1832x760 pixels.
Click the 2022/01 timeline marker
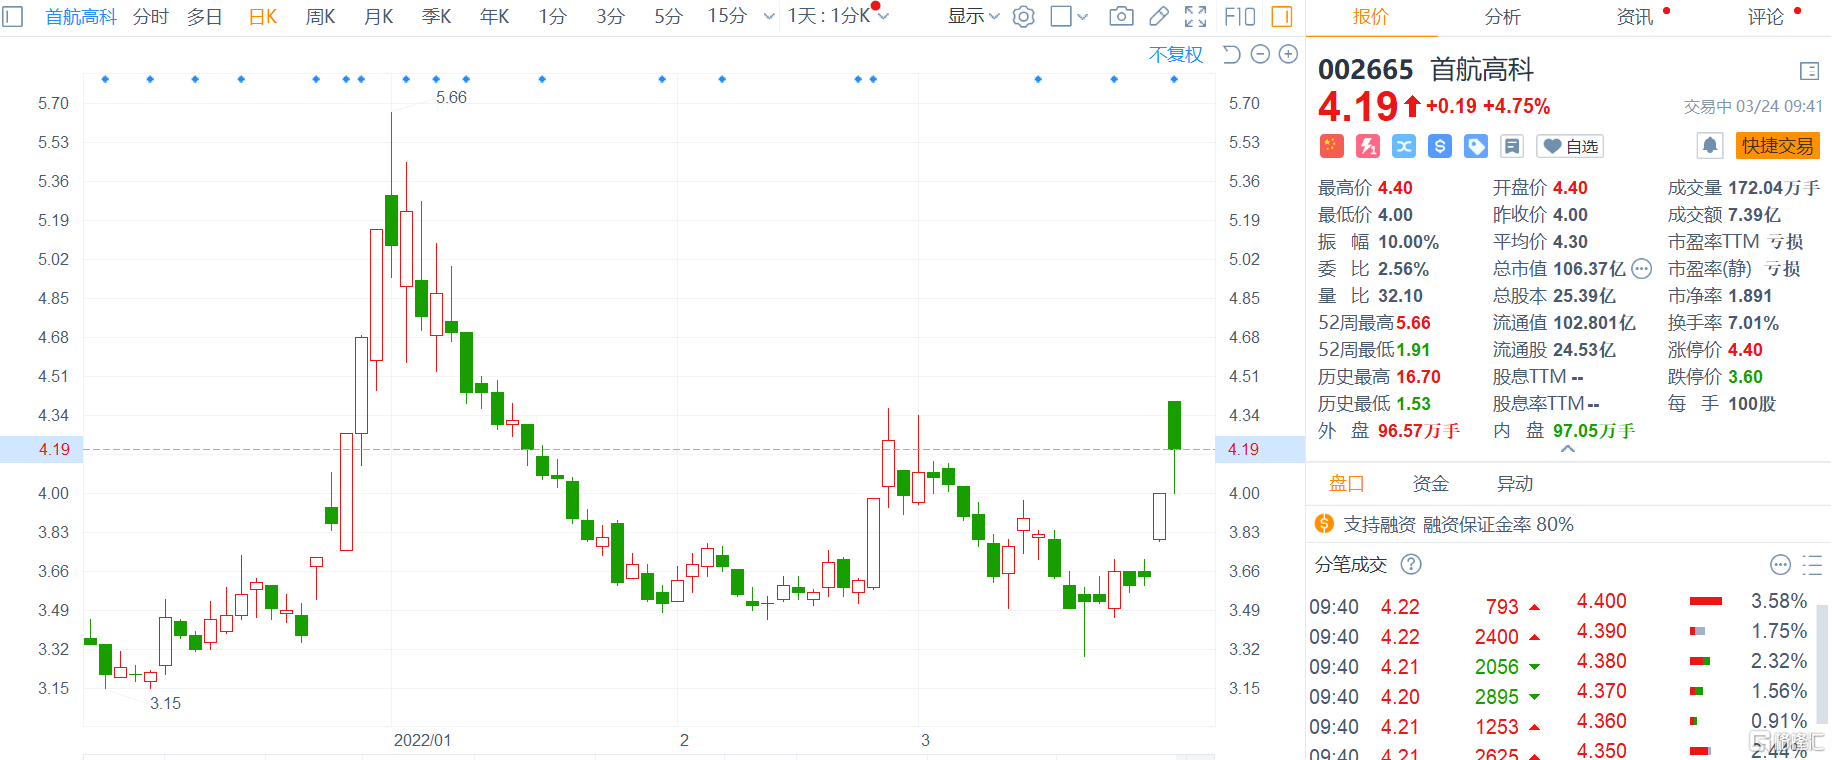pyautogui.click(x=422, y=740)
